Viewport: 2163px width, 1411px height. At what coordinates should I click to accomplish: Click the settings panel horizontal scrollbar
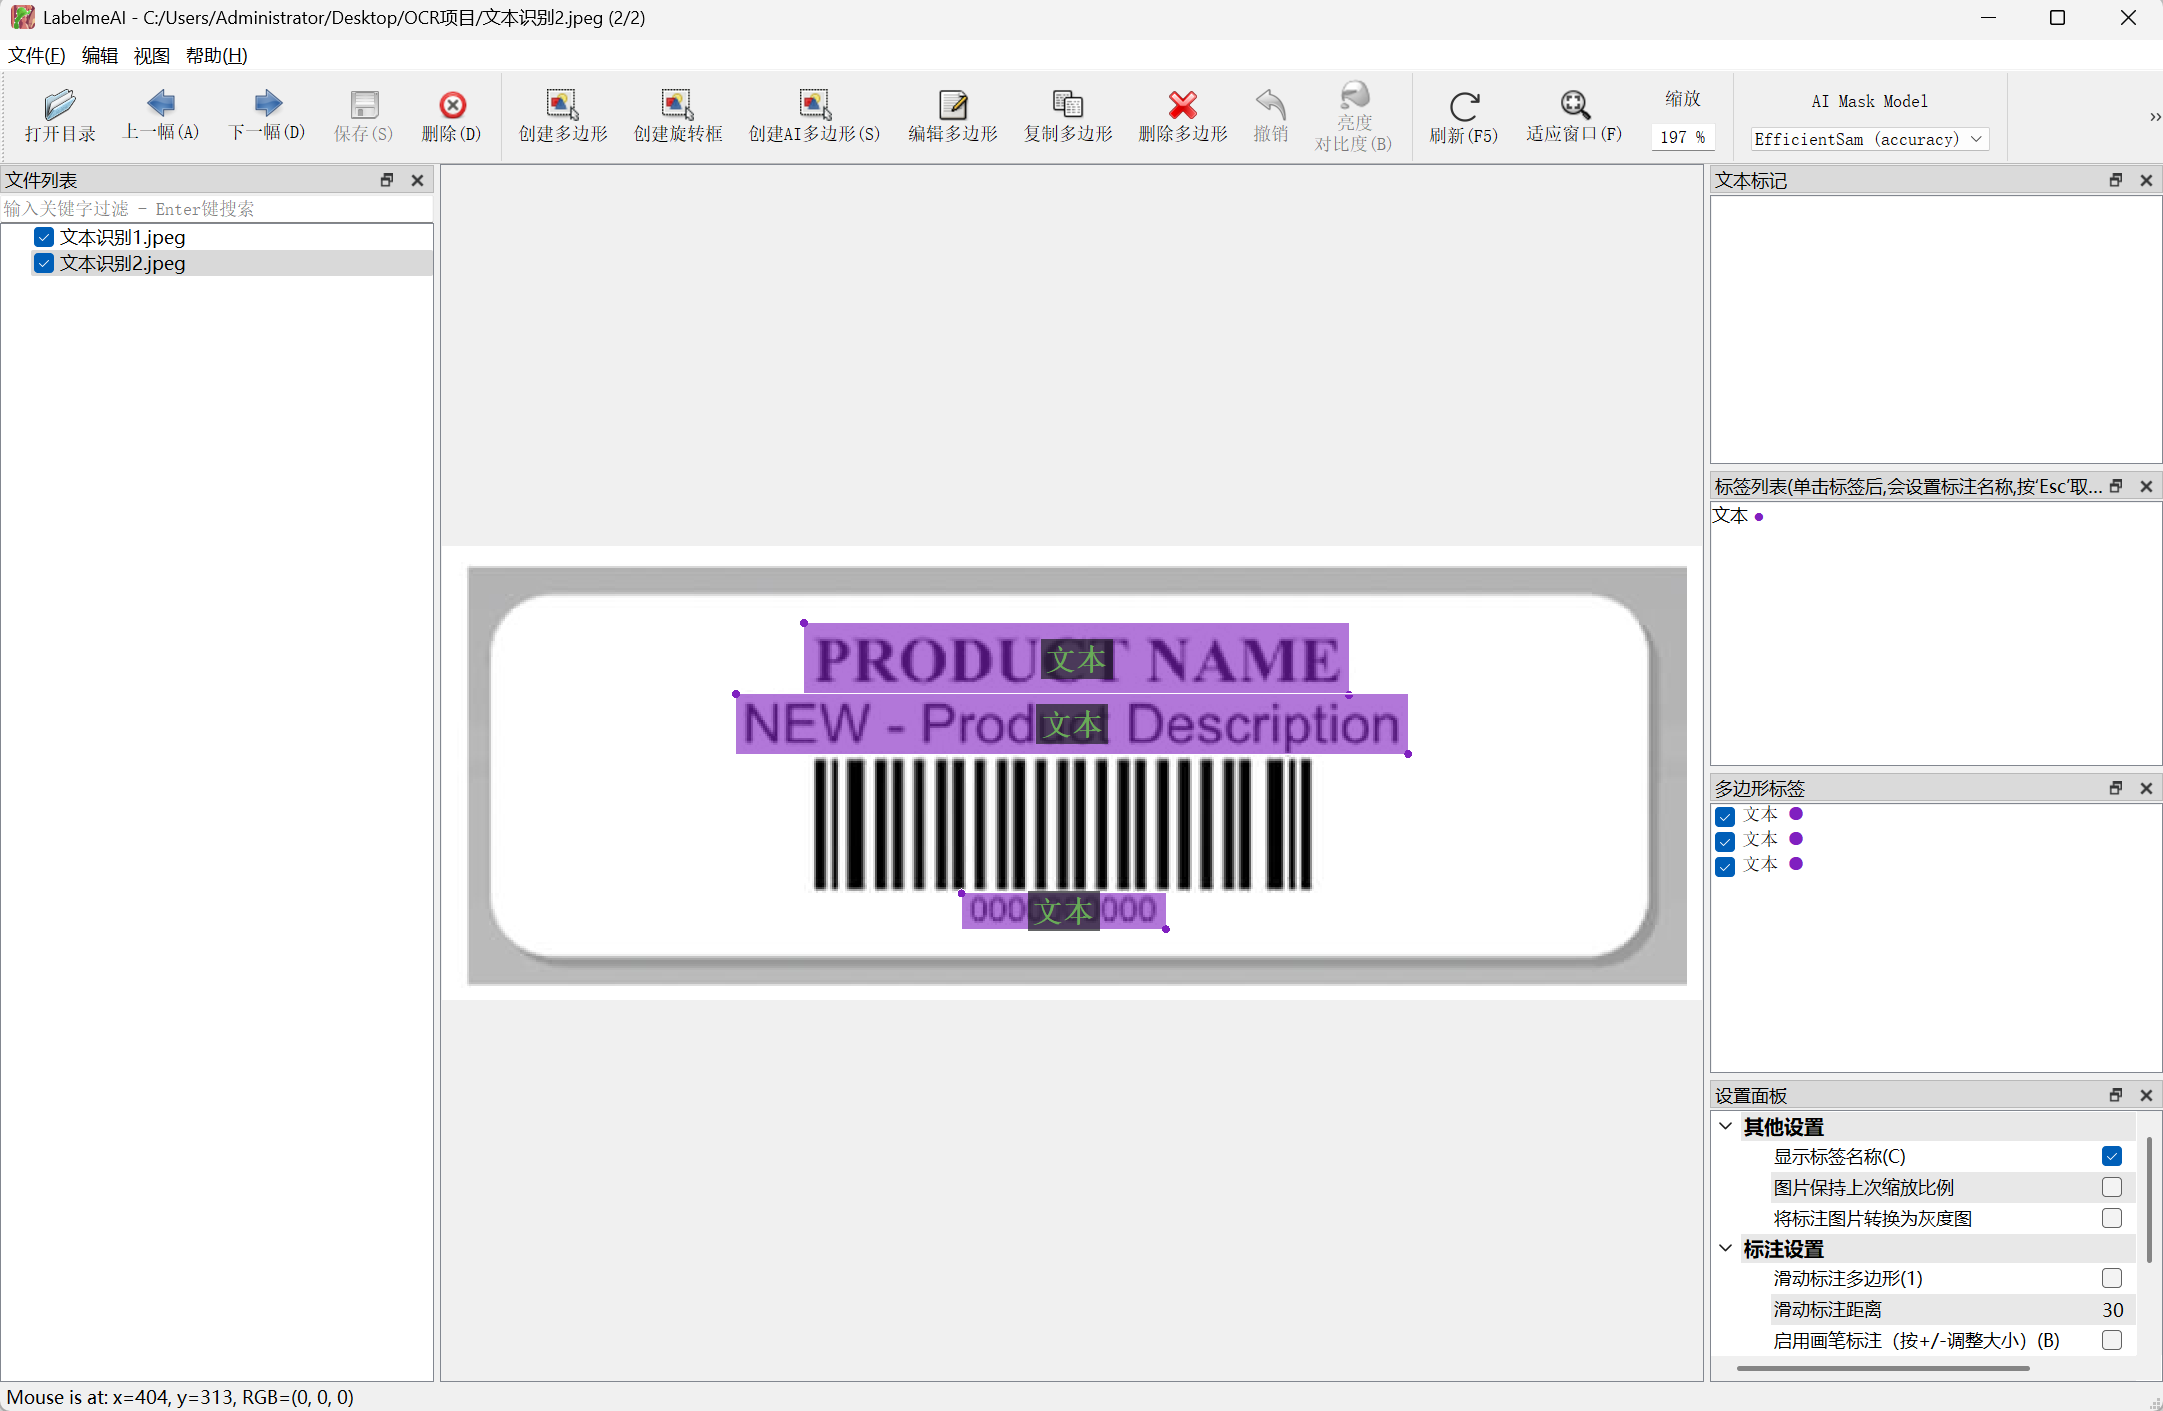1883,1368
